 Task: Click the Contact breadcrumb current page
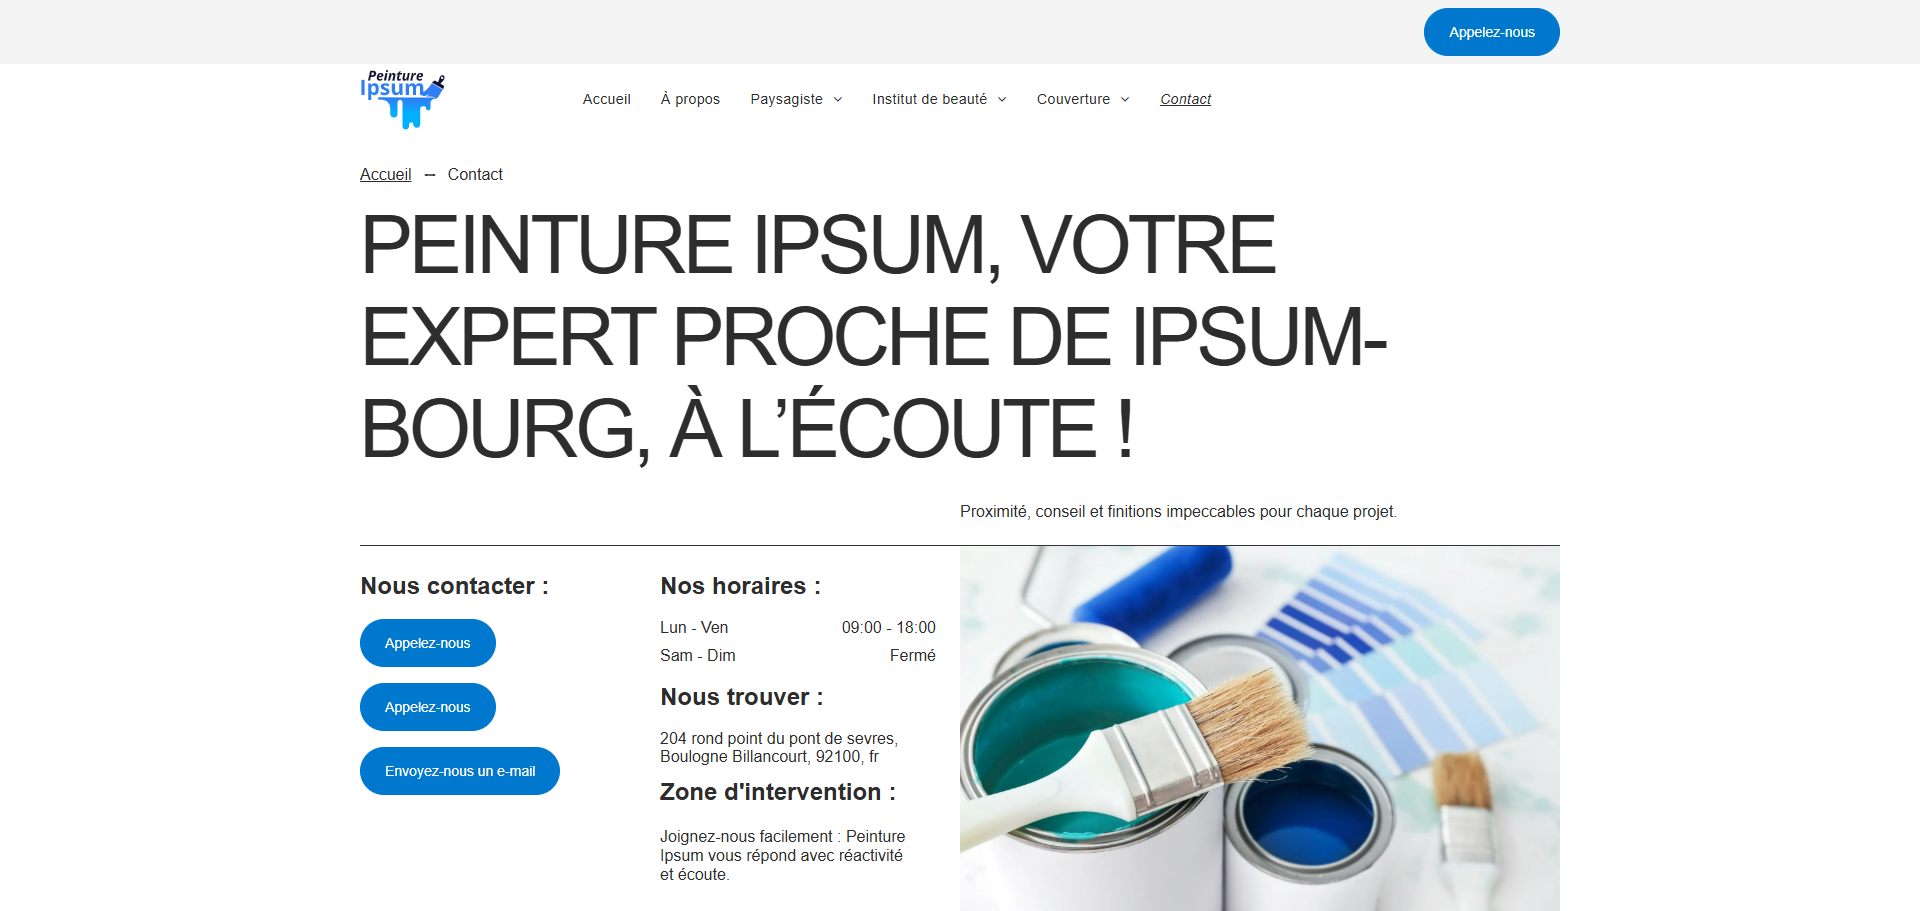pos(475,174)
